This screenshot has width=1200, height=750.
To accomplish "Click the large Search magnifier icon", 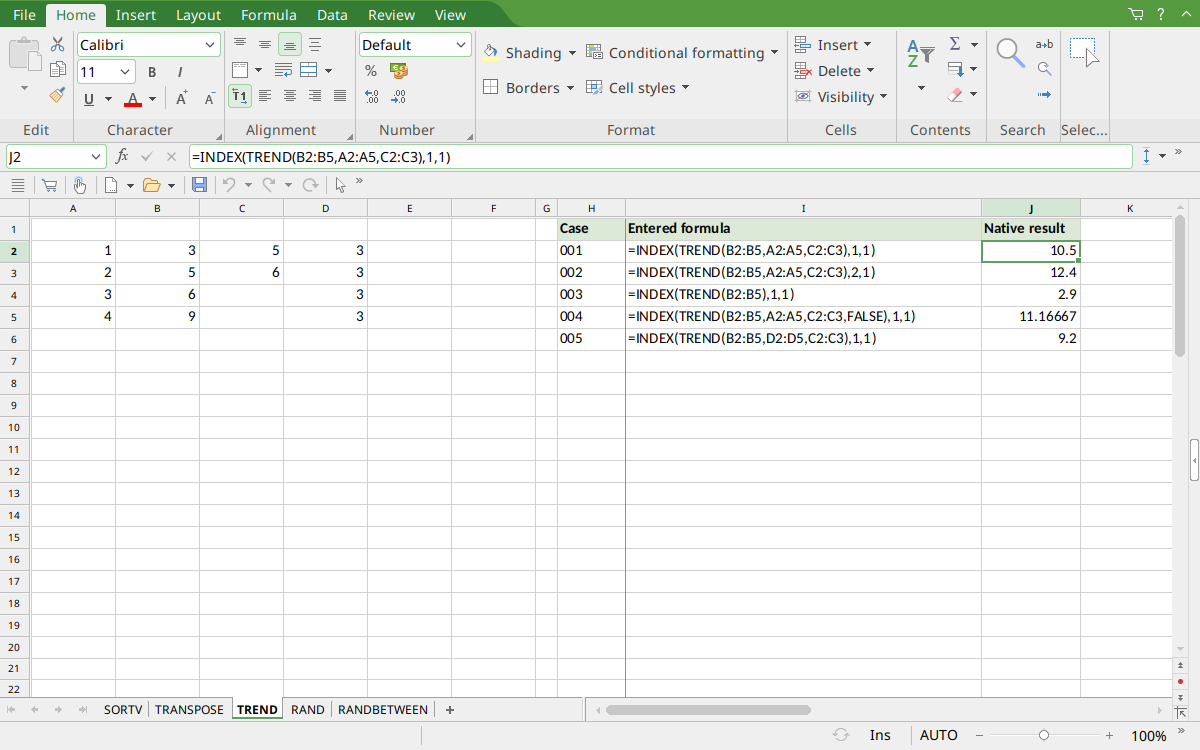I will pos(1011,53).
